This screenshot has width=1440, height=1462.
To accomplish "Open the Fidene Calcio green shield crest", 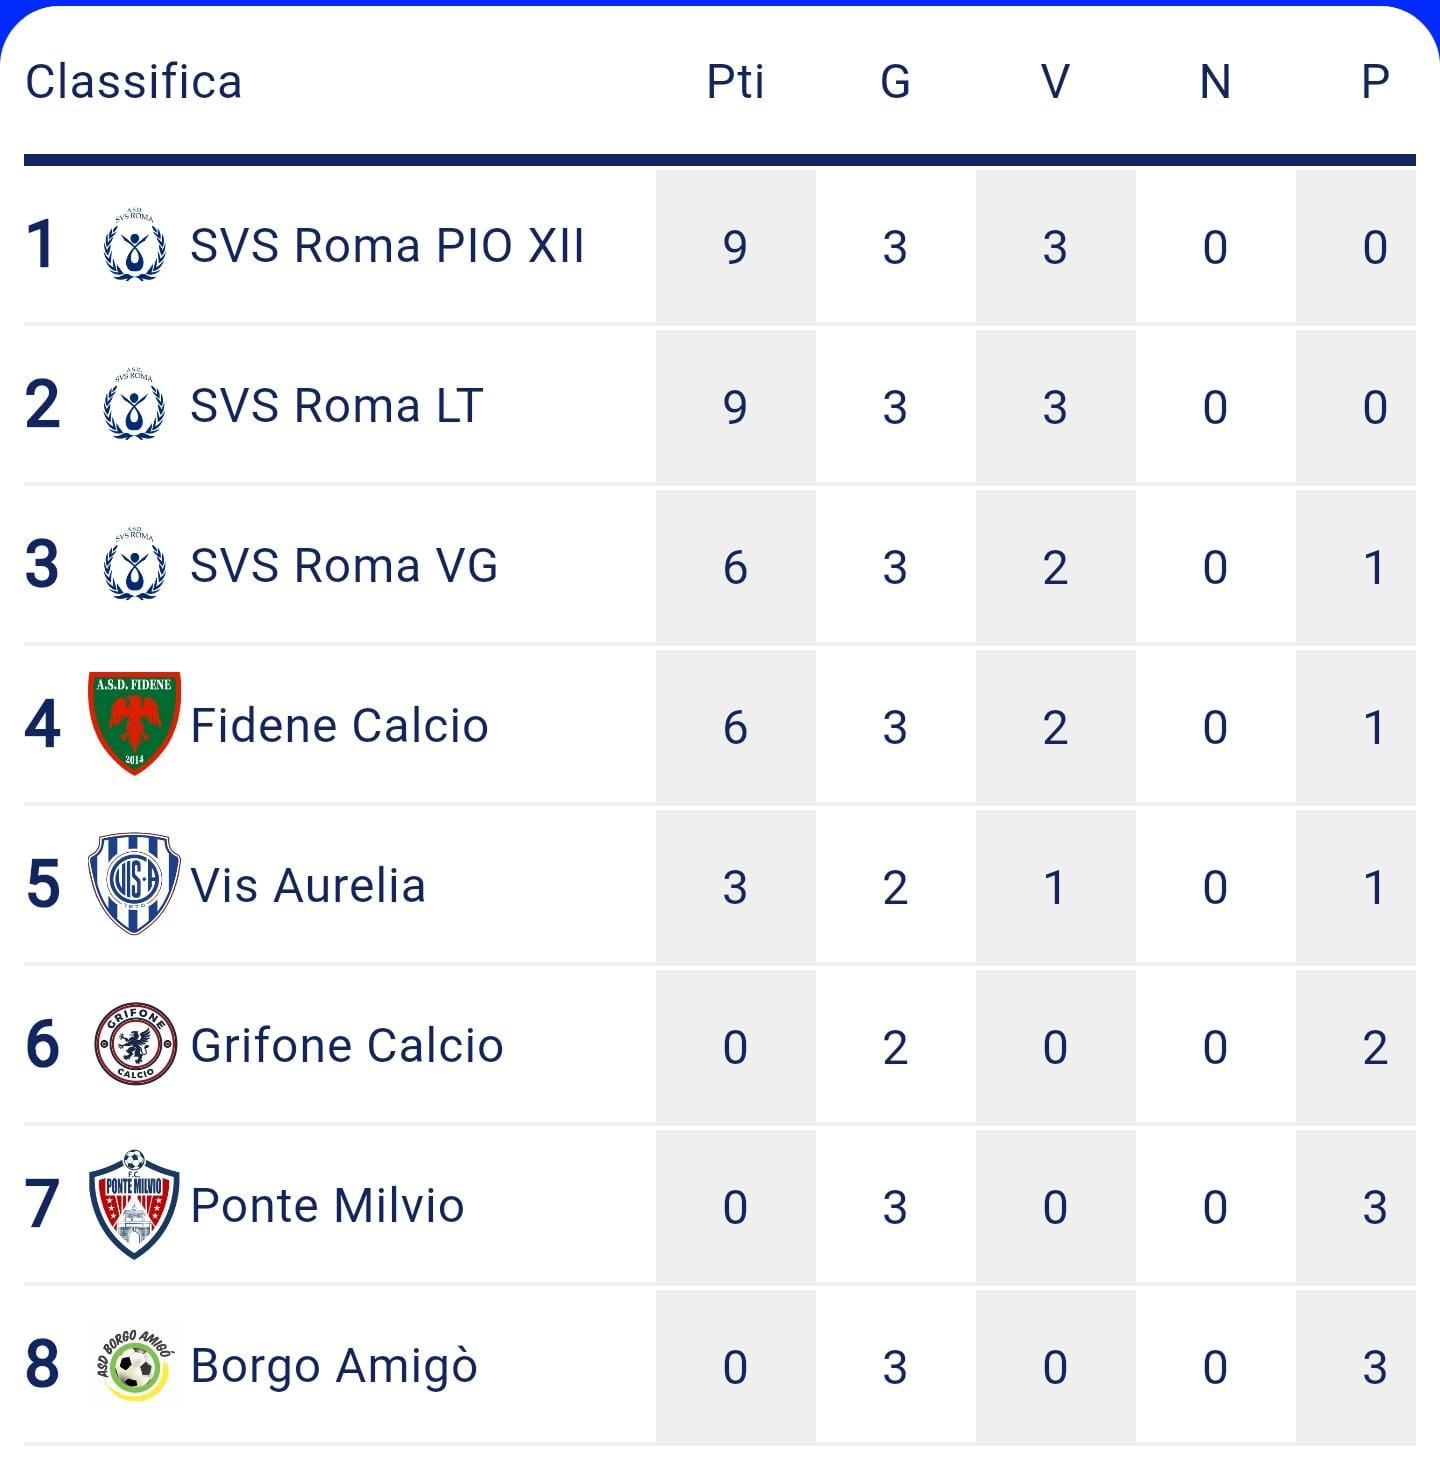I will click(134, 724).
